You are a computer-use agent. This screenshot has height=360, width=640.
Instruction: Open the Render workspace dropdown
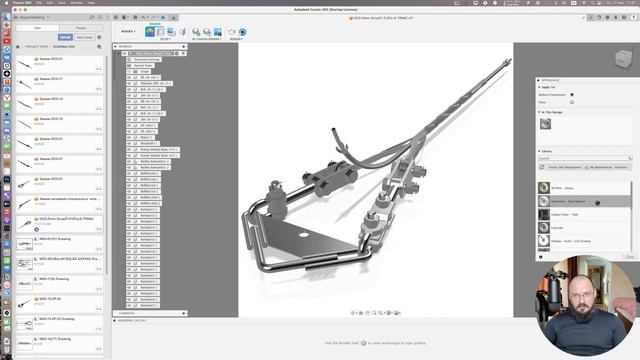[x=128, y=31]
